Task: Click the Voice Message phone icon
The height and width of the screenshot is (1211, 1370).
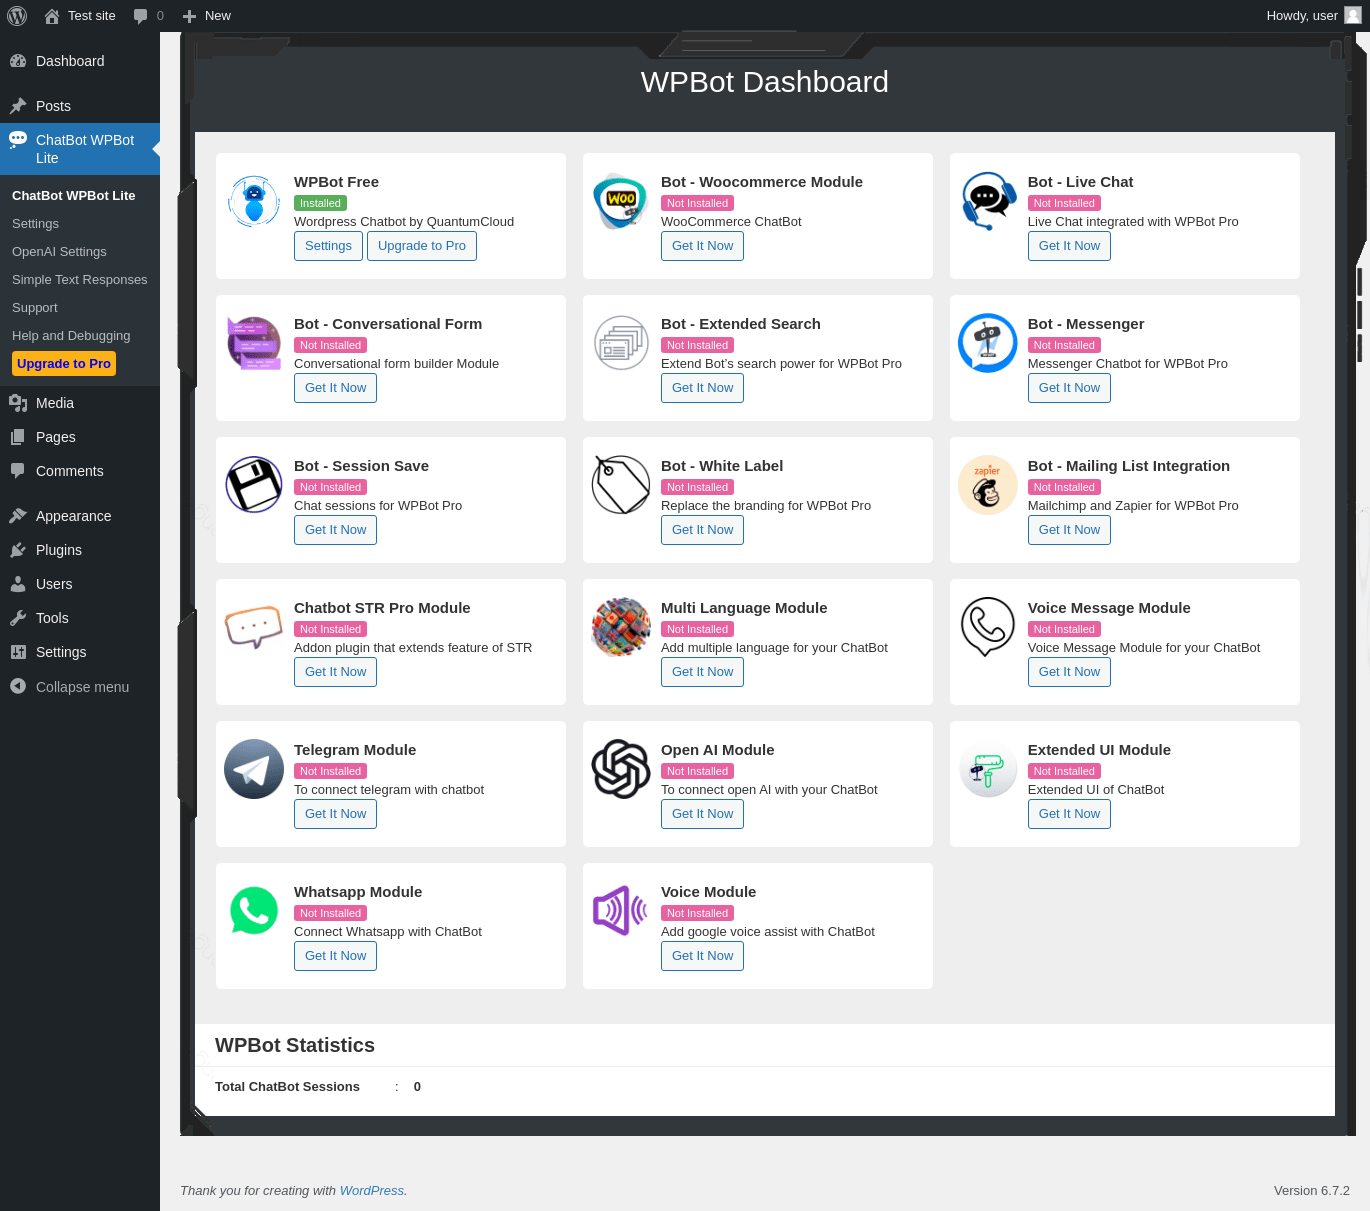Action: (988, 627)
